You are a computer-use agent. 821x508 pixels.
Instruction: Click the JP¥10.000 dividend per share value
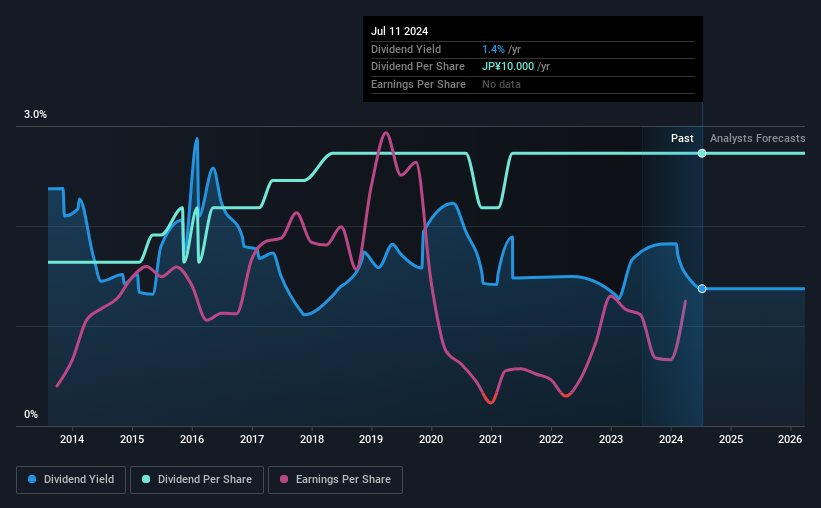point(508,67)
